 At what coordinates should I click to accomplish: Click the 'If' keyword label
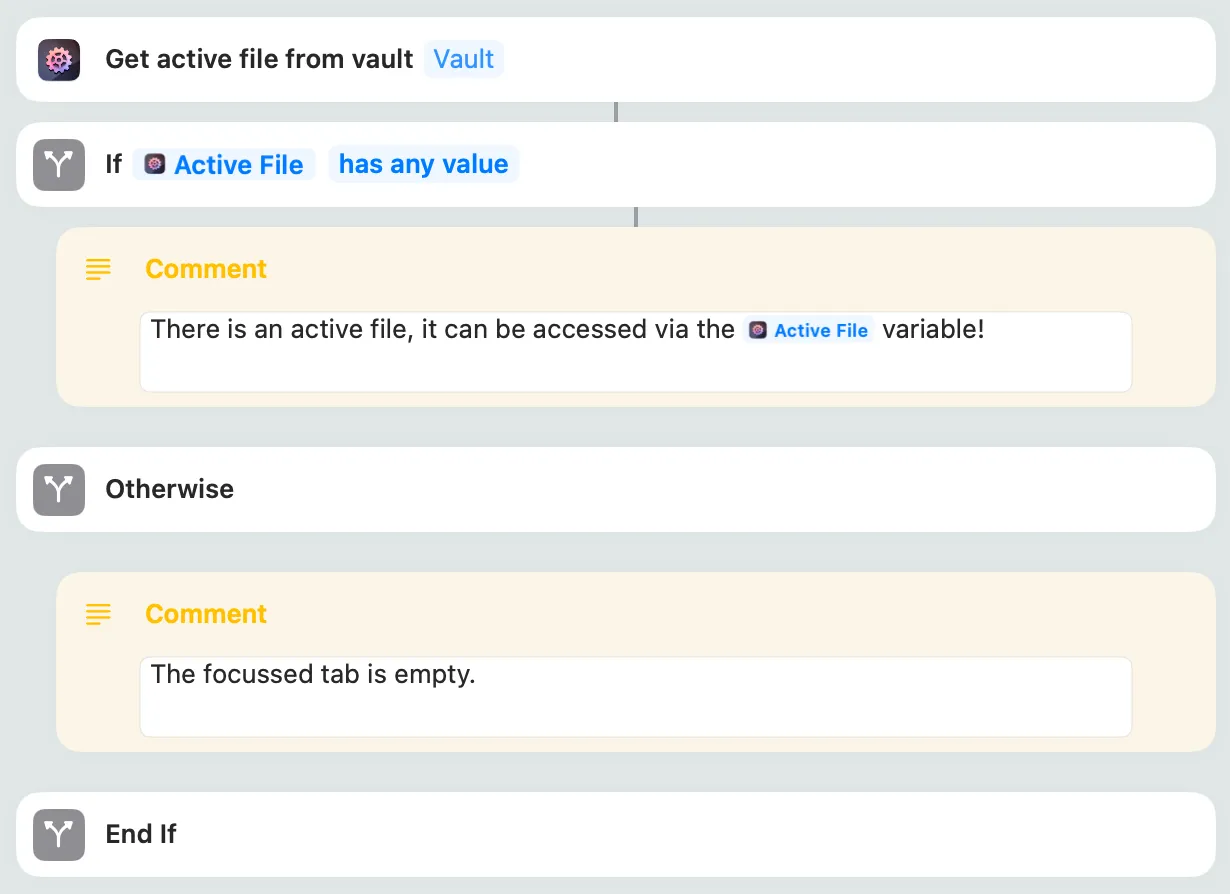click(x=114, y=164)
